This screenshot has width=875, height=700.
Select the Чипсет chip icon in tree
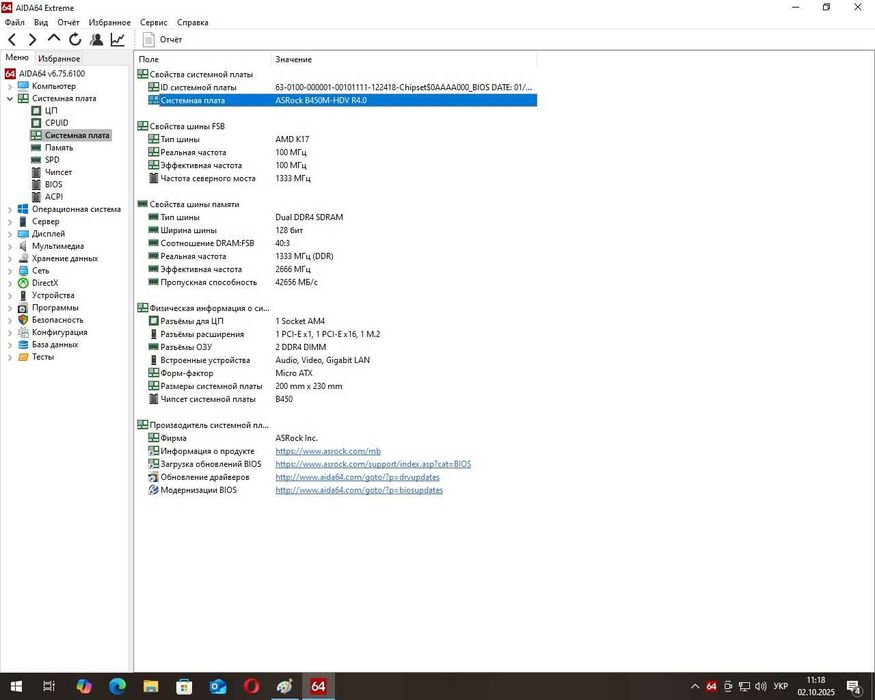point(36,172)
